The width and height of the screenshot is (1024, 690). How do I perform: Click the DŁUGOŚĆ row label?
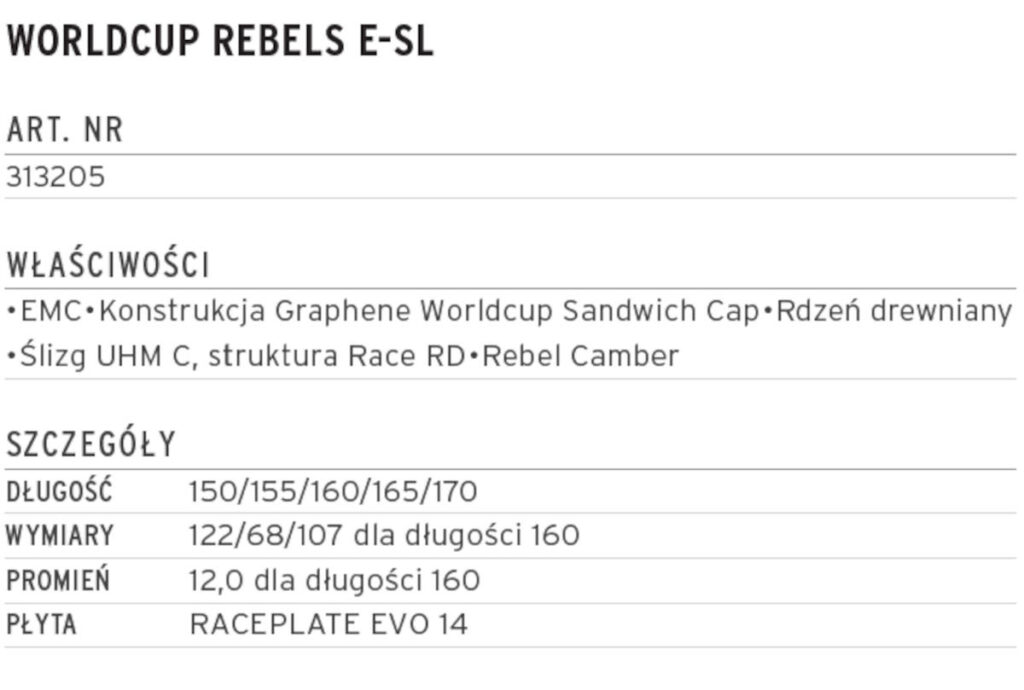59,492
